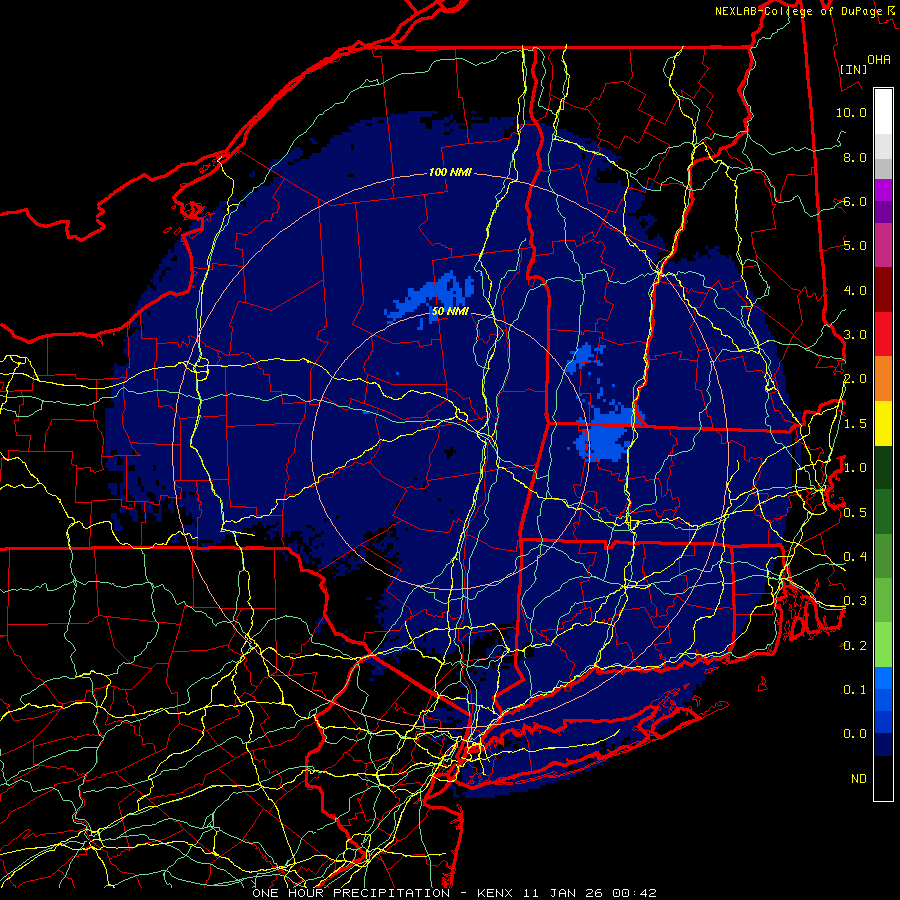
Task: Select the bright red legend swatch near 3.0
Action: click(x=883, y=334)
